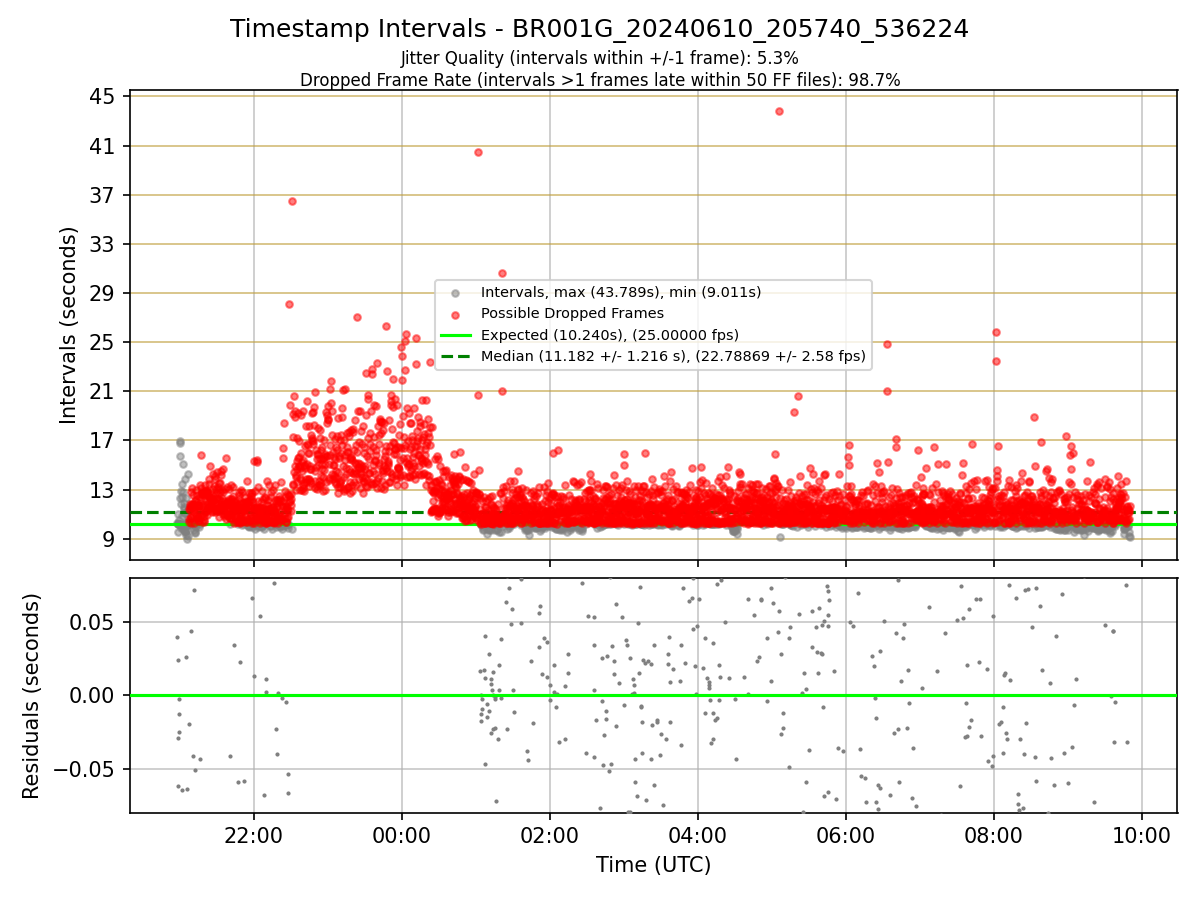1200x900 pixels.
Task: Click the 'Jitter Quality' 5.3% subtitle line
Action: point(599,58)
